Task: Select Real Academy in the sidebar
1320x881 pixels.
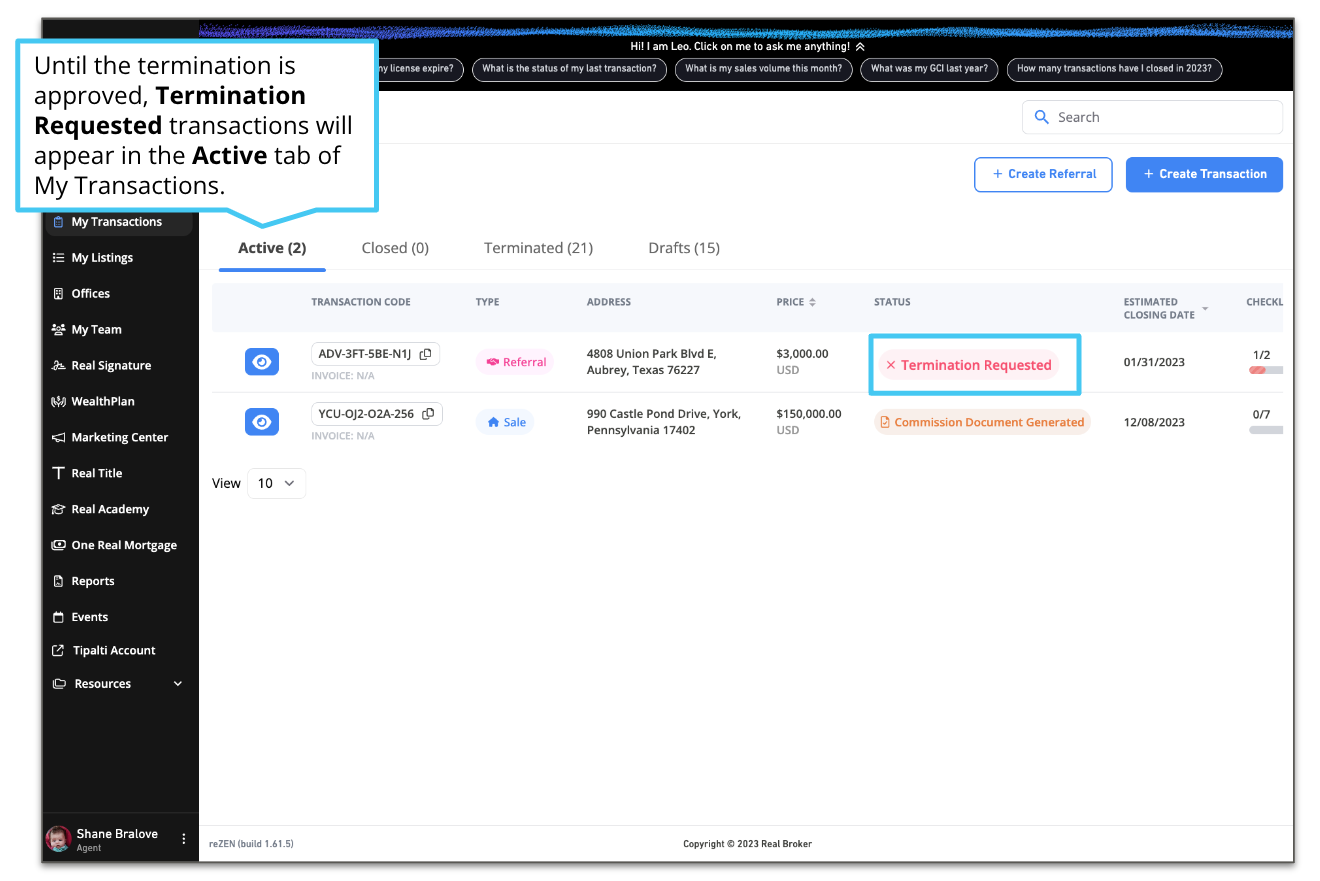Action: (x=110, y=509)
